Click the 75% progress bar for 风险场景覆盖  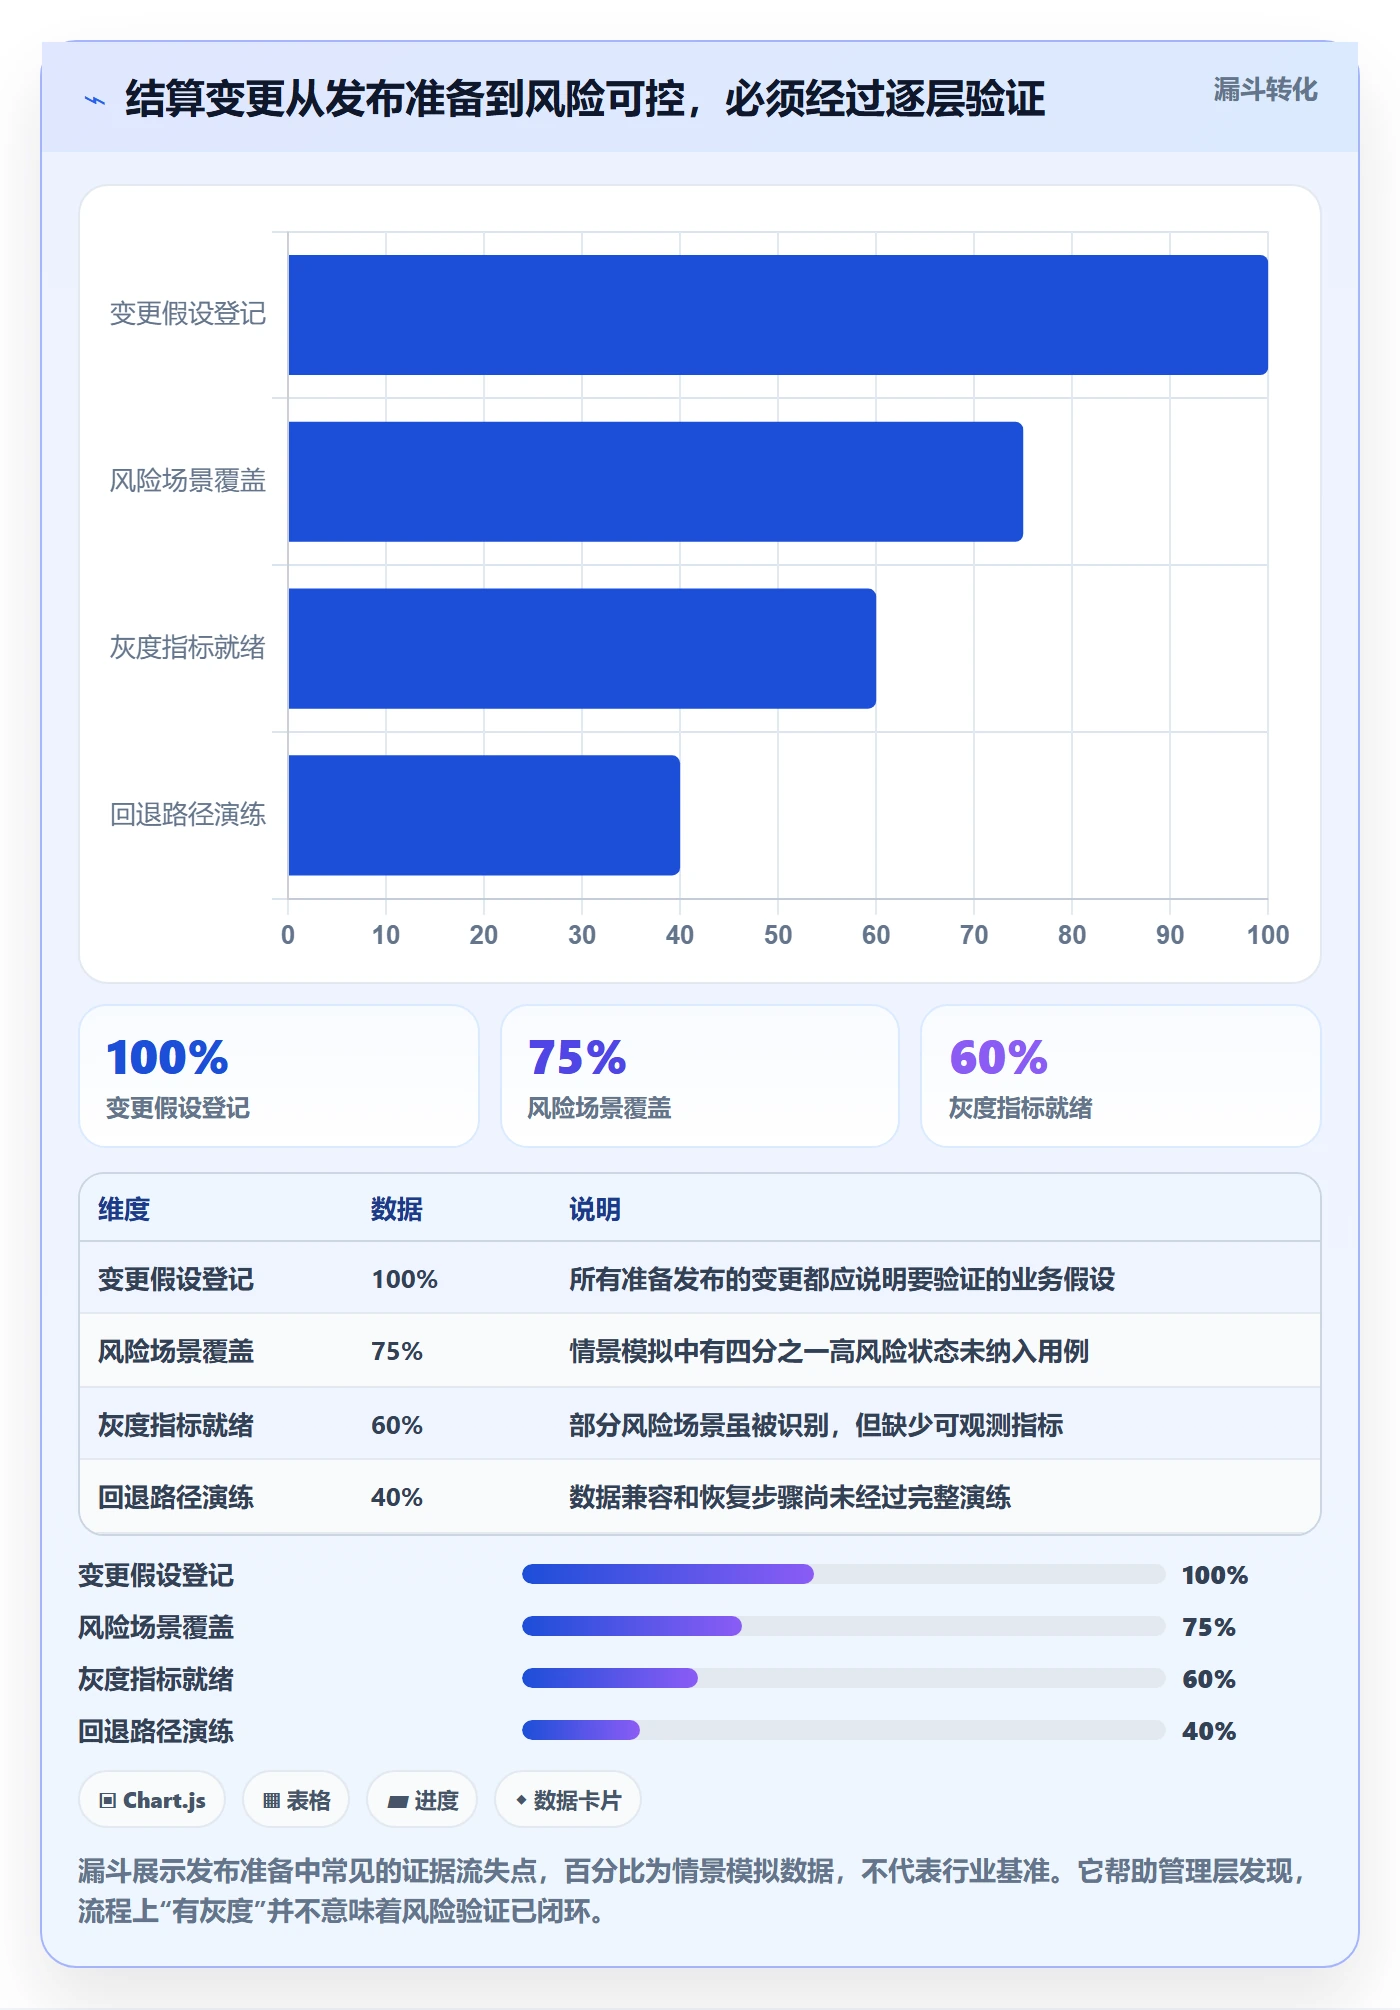point(844,1626)
